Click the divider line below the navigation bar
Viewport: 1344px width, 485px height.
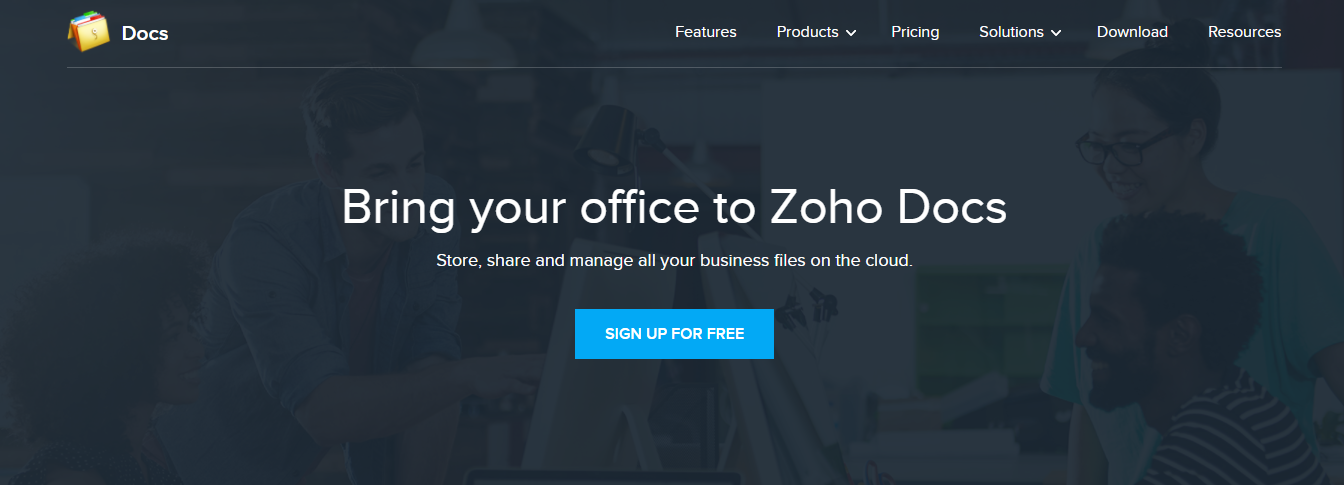click(x=674, y=68)
